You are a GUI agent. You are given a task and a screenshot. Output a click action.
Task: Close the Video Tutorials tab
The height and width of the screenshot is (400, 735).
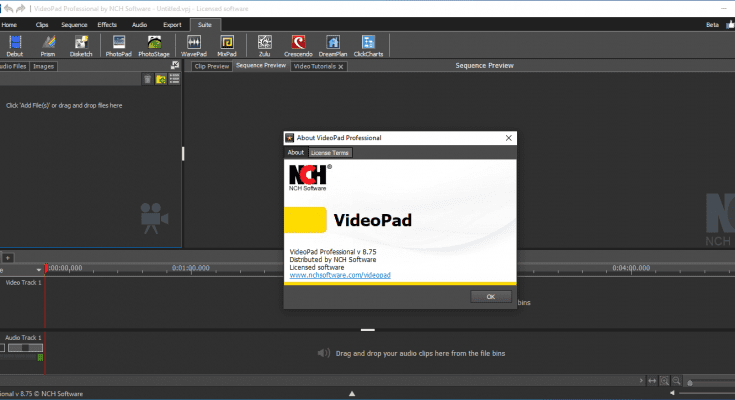point(340,66)
